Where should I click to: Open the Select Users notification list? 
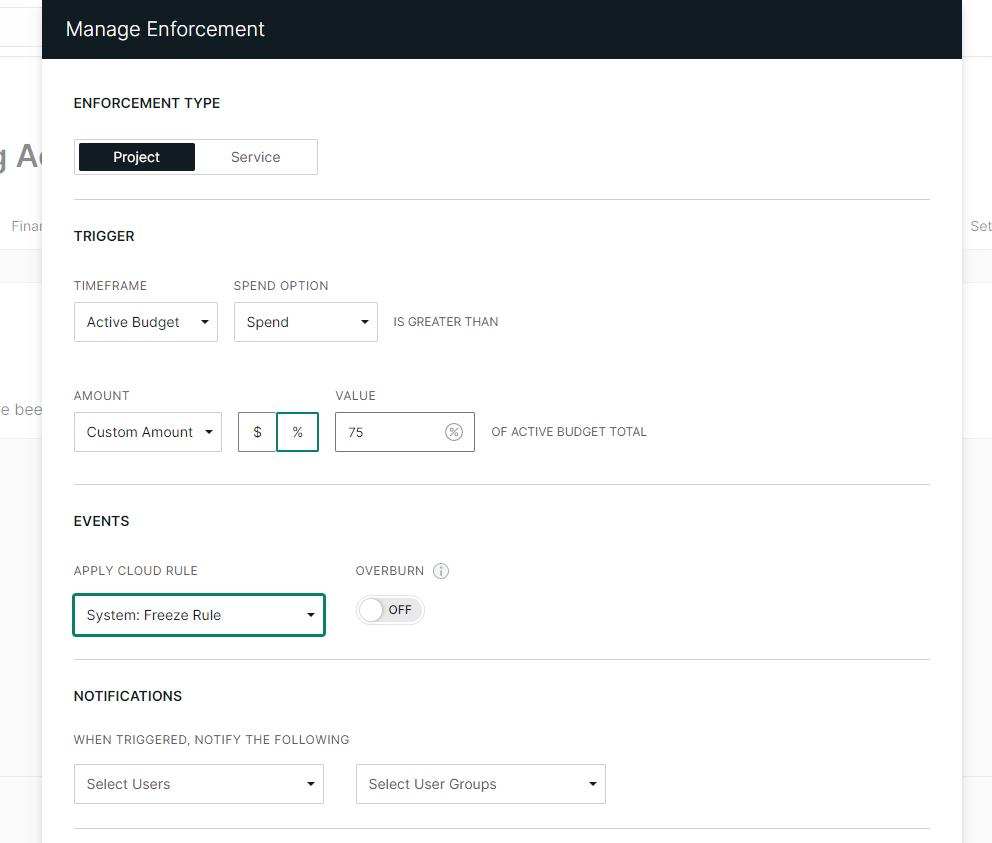click(198, 784)
